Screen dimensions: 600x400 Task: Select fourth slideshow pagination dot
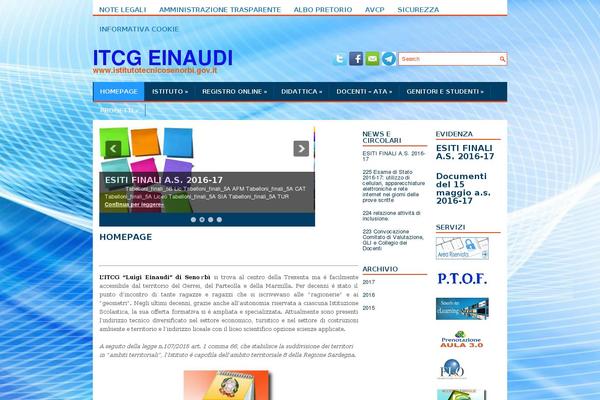point(219,220)
